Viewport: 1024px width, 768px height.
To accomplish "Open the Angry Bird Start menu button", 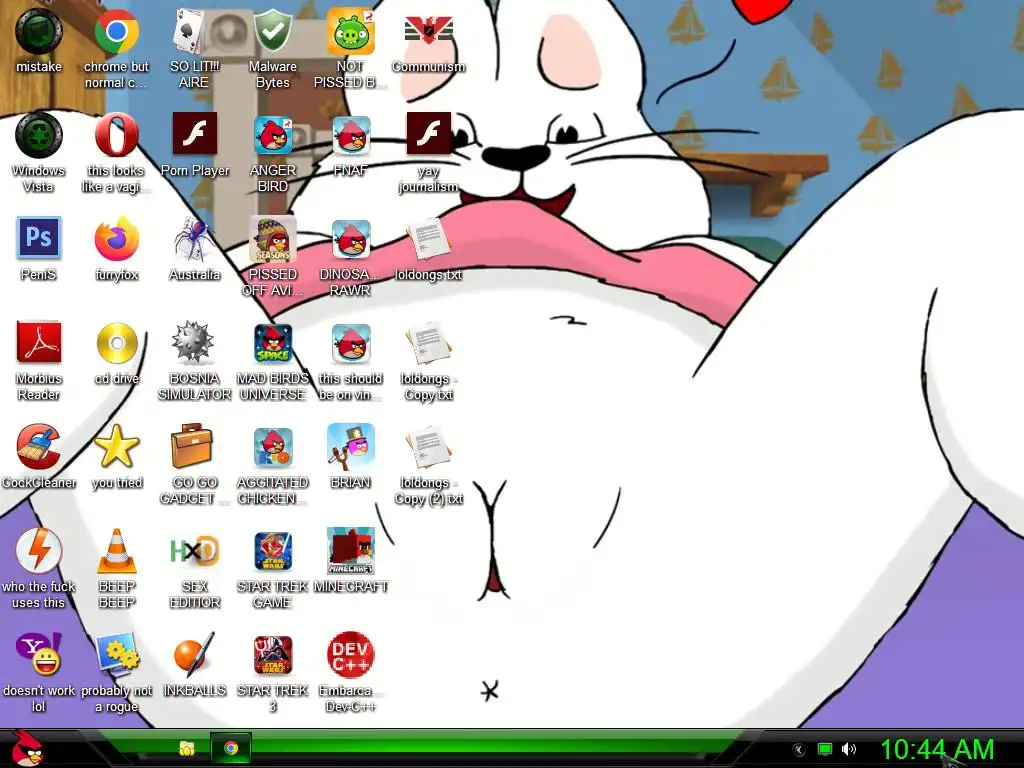I will [x=27, y=748].
